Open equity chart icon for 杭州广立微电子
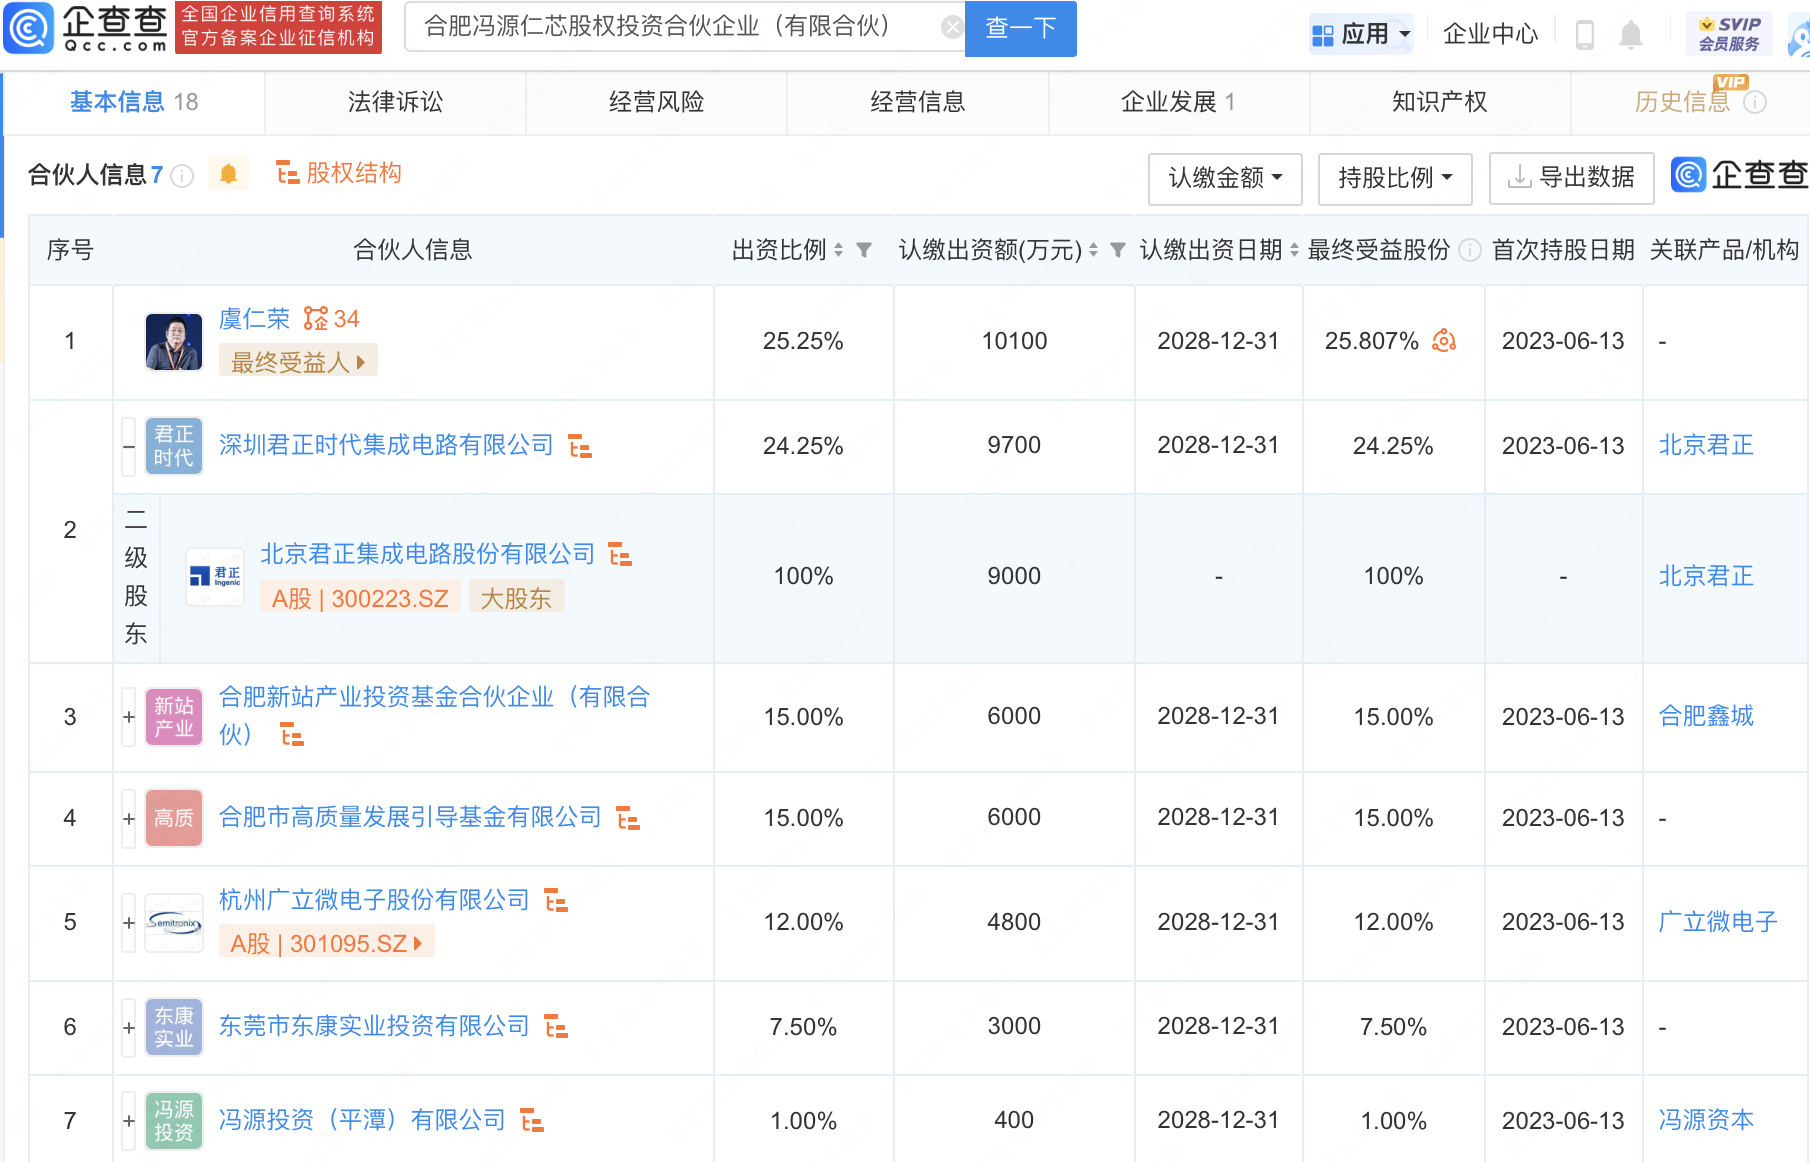This screenshot has width=1810, height=1162. coord(556,901)
